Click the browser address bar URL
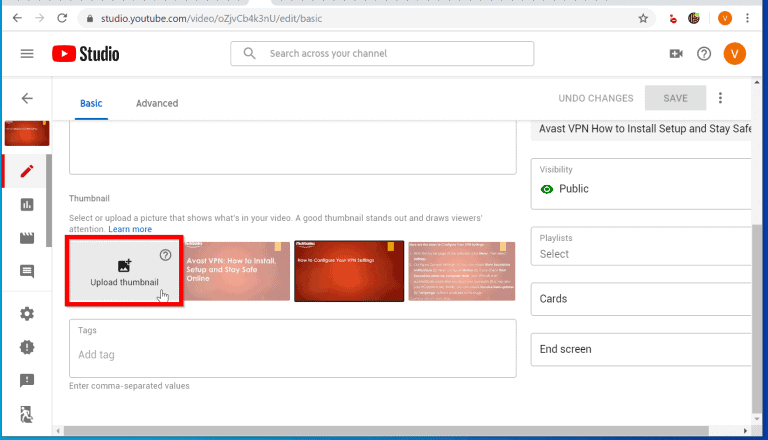768x440 pixels. click(x=212, y=19)
